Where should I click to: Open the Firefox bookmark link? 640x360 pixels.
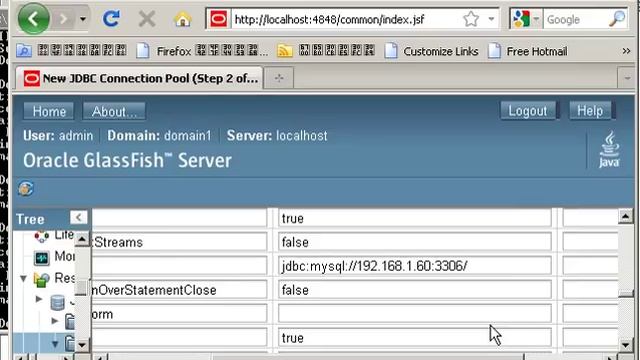[202, 51]
